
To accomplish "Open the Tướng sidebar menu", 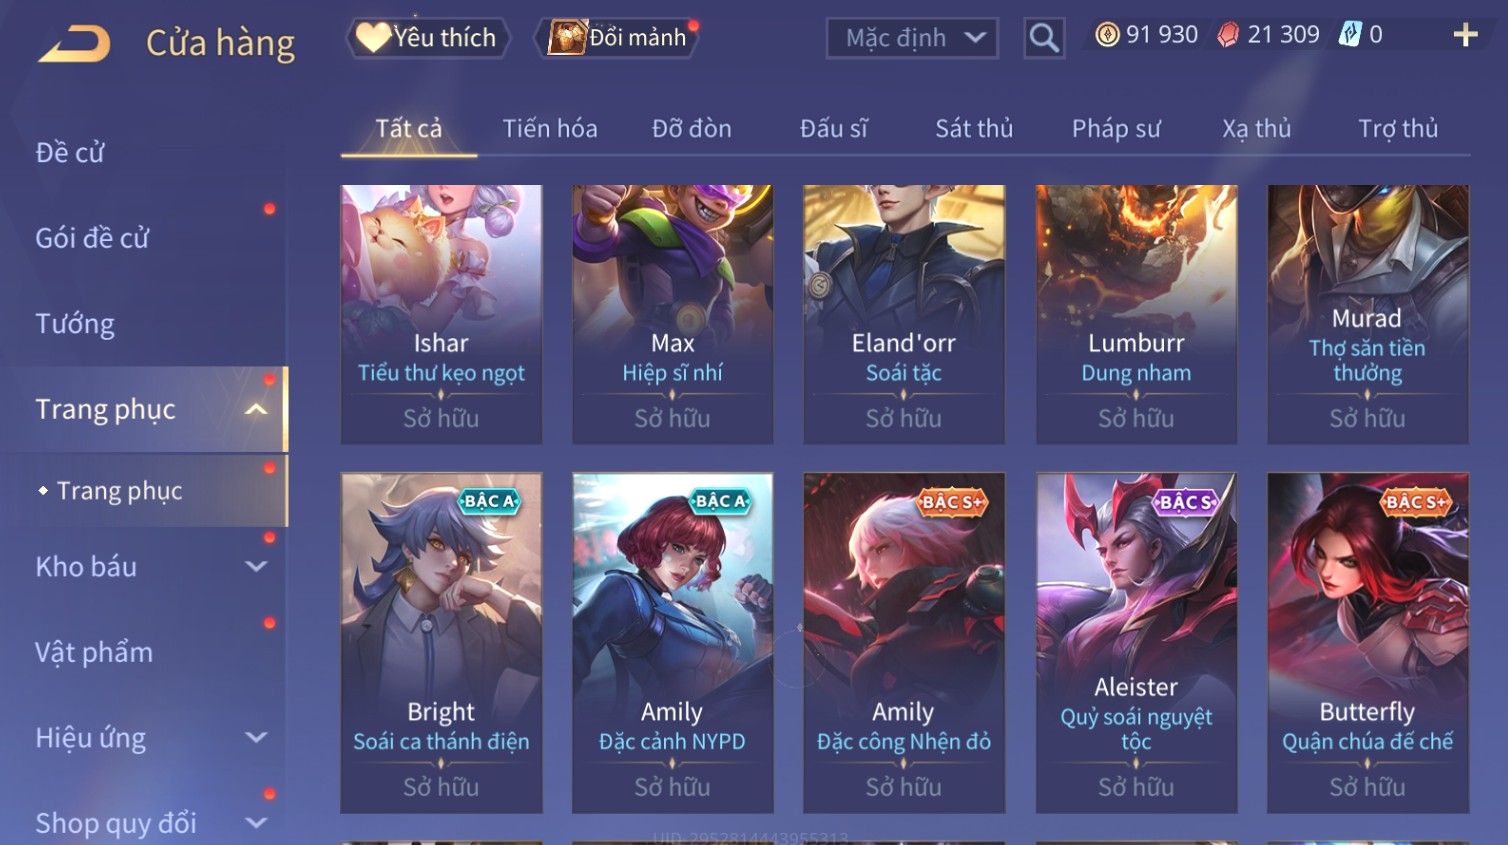I will click(x=75, y=324).
